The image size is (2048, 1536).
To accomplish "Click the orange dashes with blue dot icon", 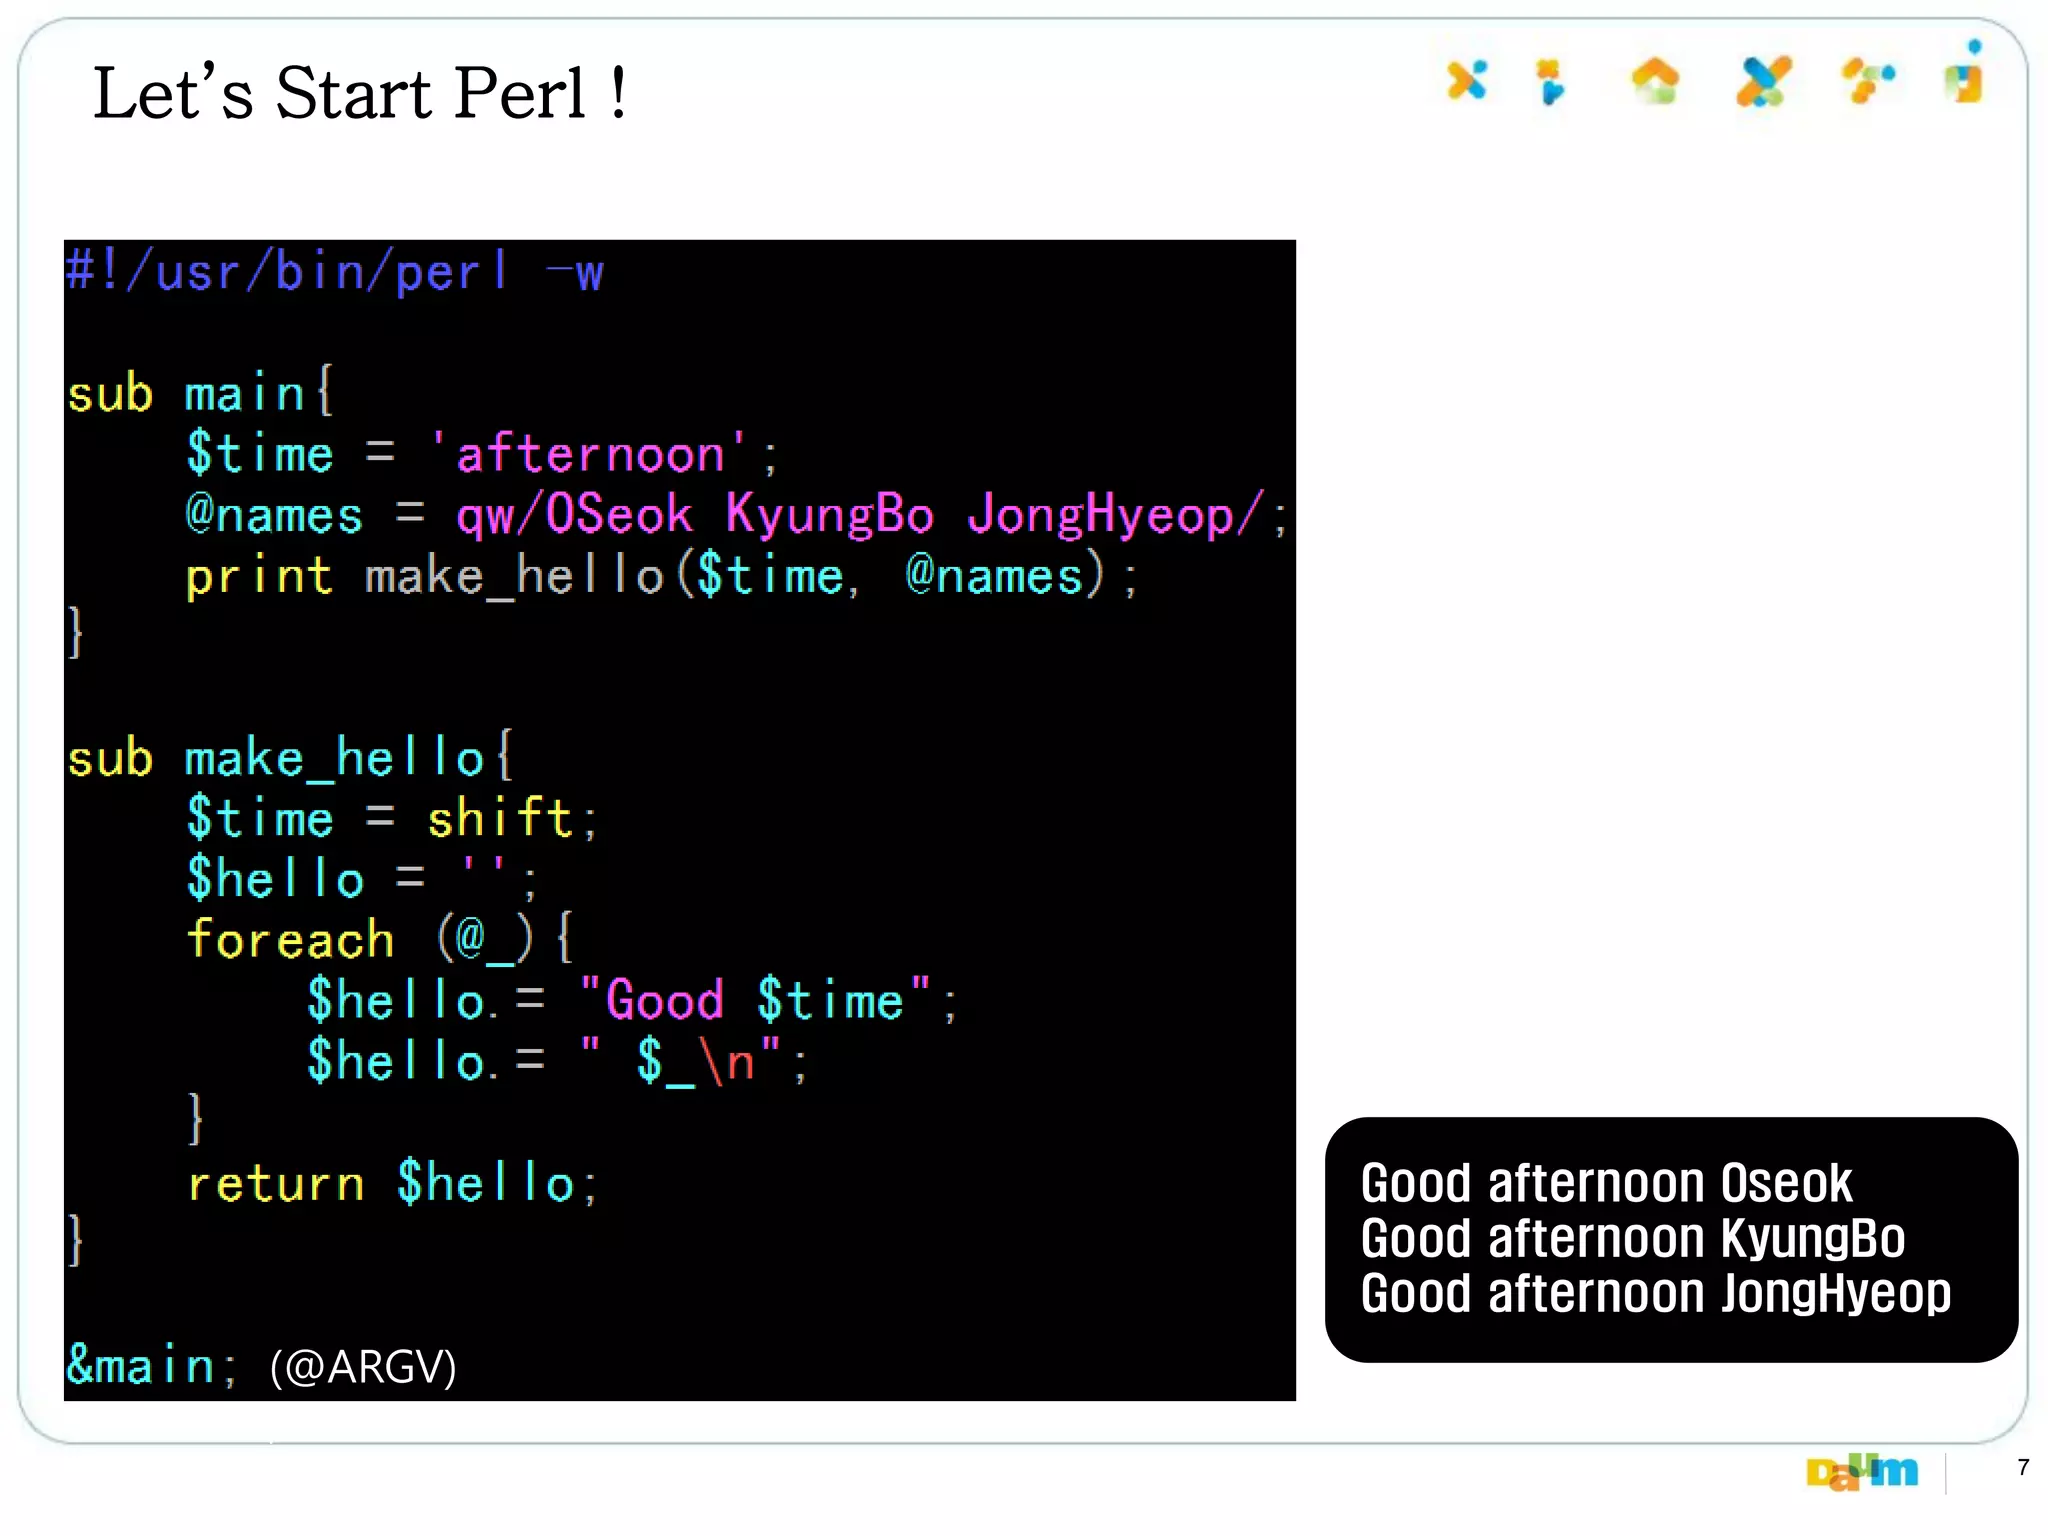I will point(1868,80).
